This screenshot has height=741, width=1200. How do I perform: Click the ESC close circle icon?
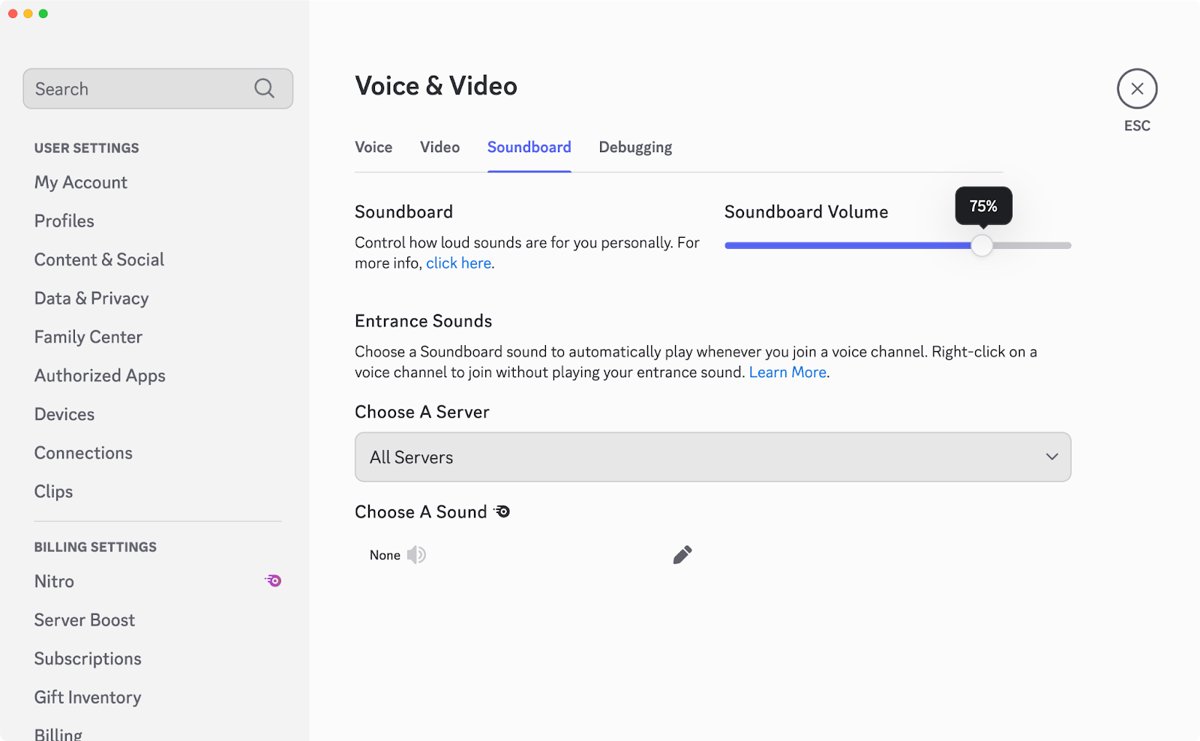1137,88
